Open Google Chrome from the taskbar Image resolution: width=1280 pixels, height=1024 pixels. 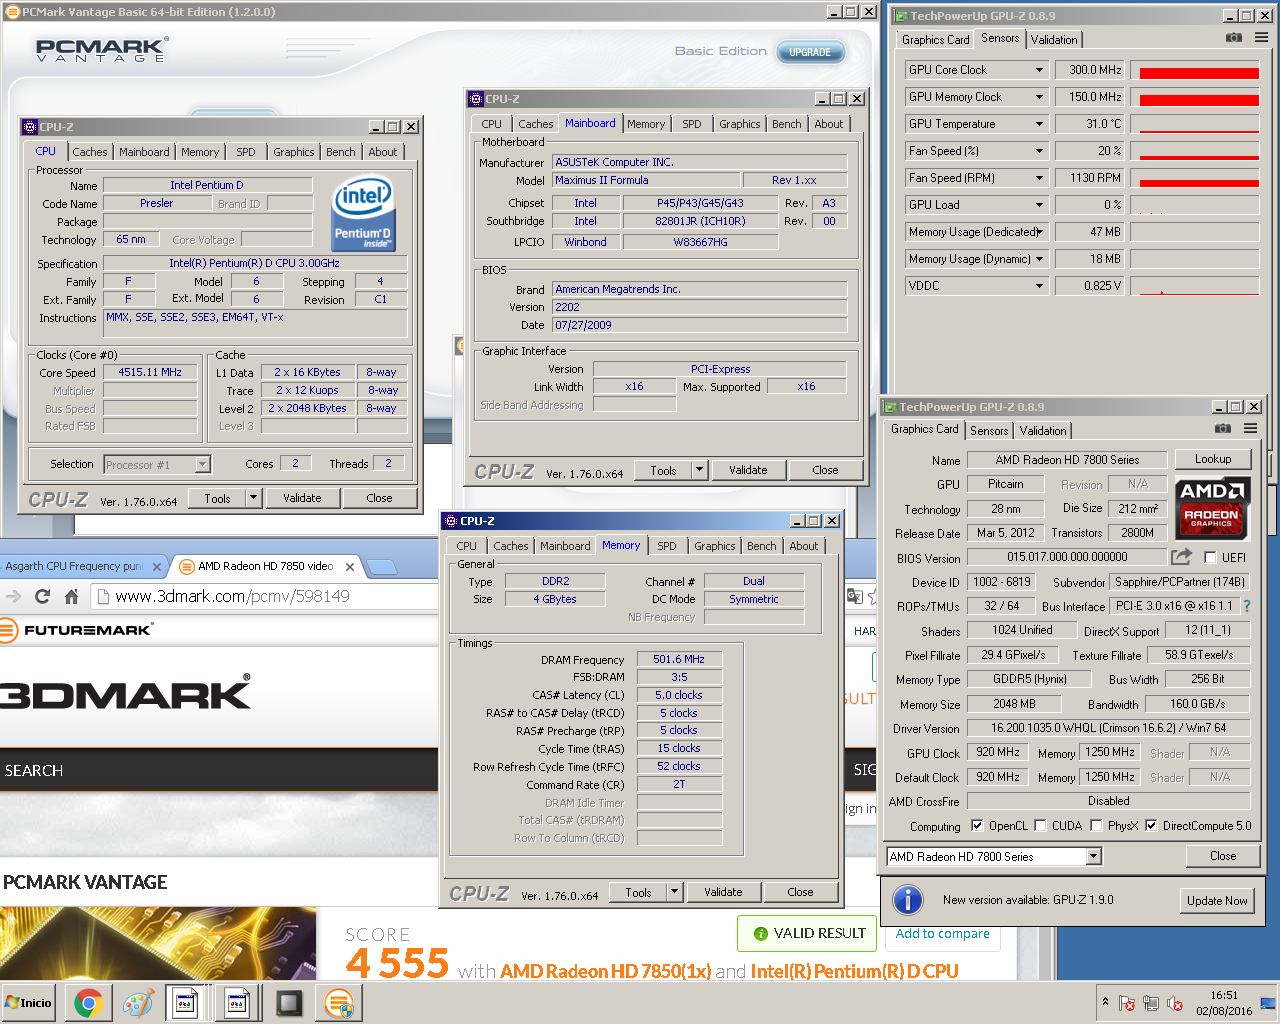(x=87, y=1003)
